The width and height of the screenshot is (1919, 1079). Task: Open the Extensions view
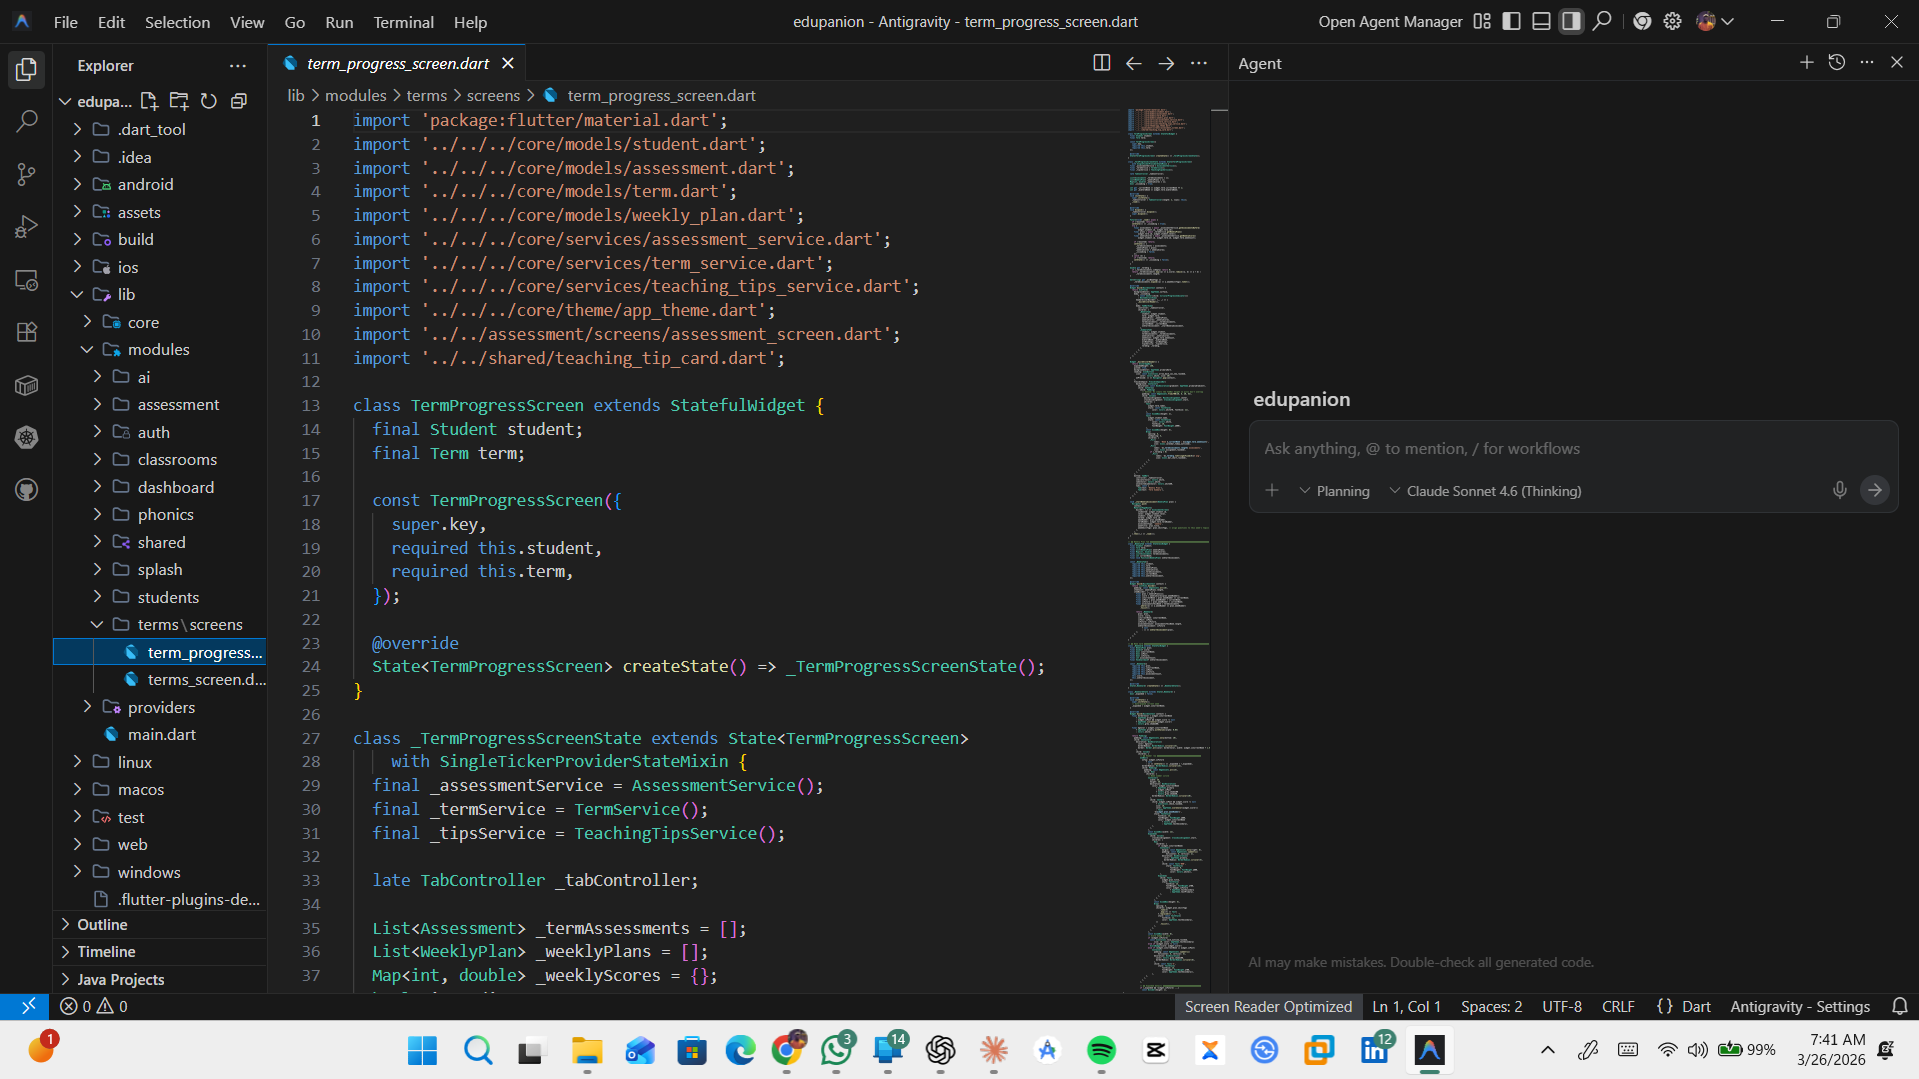pyautogui.click(x=27, y=332)
